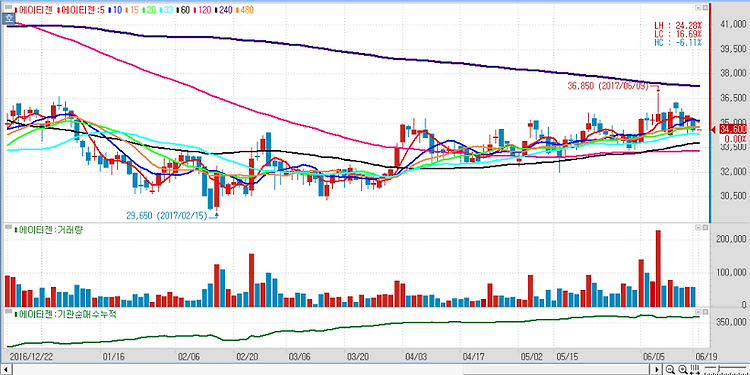Select the 에이티젠 :5 moving average legend
Screen dimensions: 750x375
81,9
